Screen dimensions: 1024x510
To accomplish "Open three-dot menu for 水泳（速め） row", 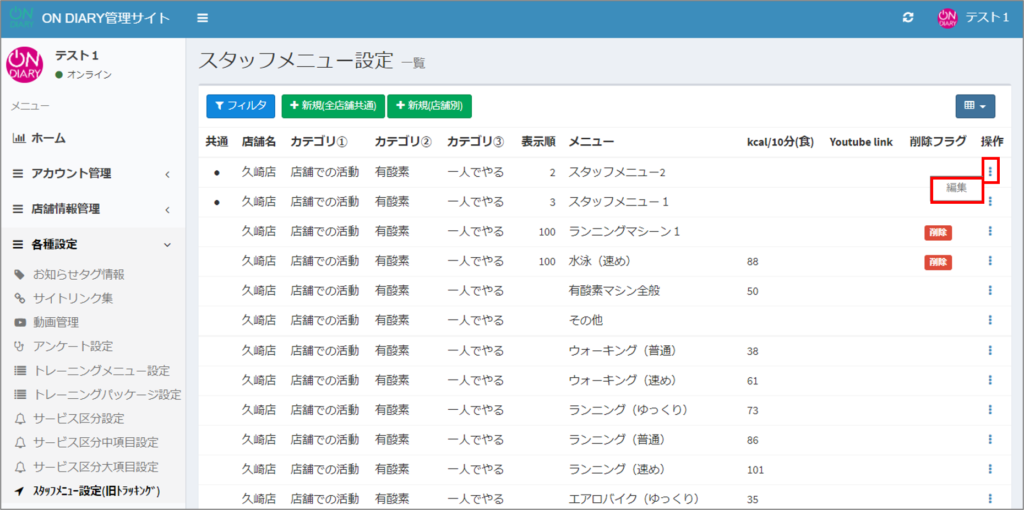I will tap(990, 261).
